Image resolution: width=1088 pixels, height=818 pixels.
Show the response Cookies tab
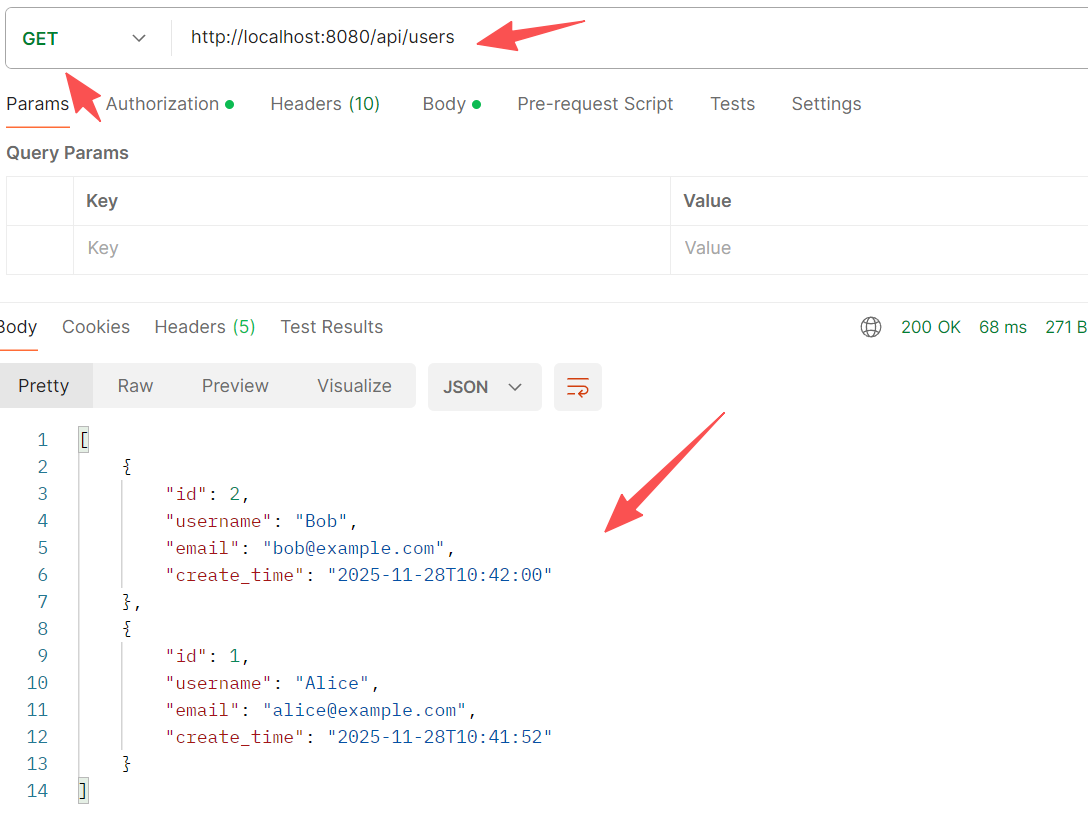[x=96, y=327]
